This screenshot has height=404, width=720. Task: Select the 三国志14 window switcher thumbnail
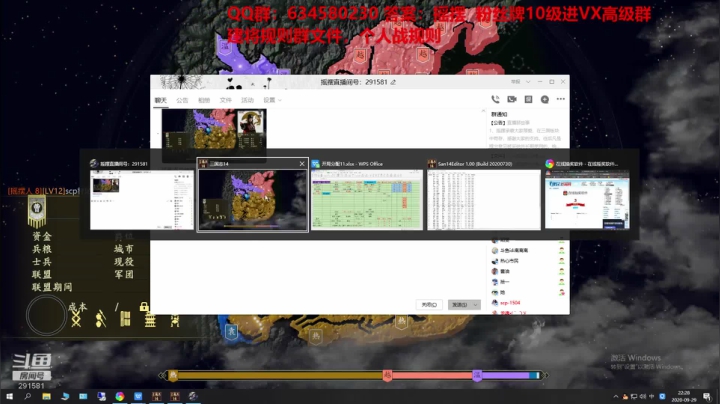pos(253,200)
